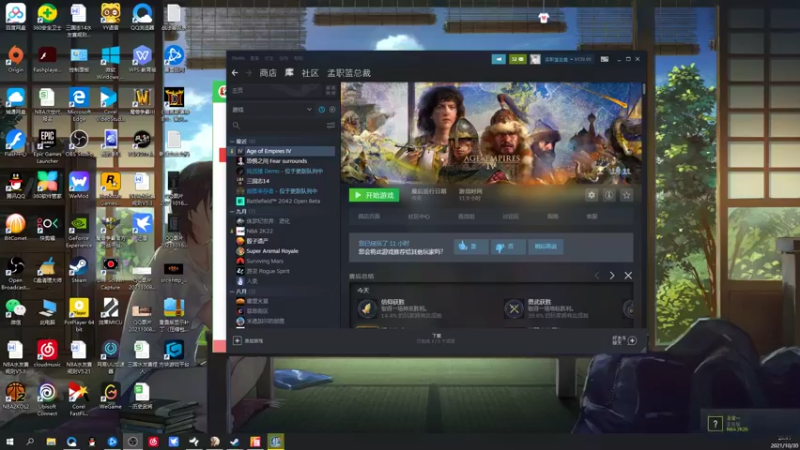Screen dimensions: 800x450
Task: Toggle library grid collections view icon
Action: point(330,90)
